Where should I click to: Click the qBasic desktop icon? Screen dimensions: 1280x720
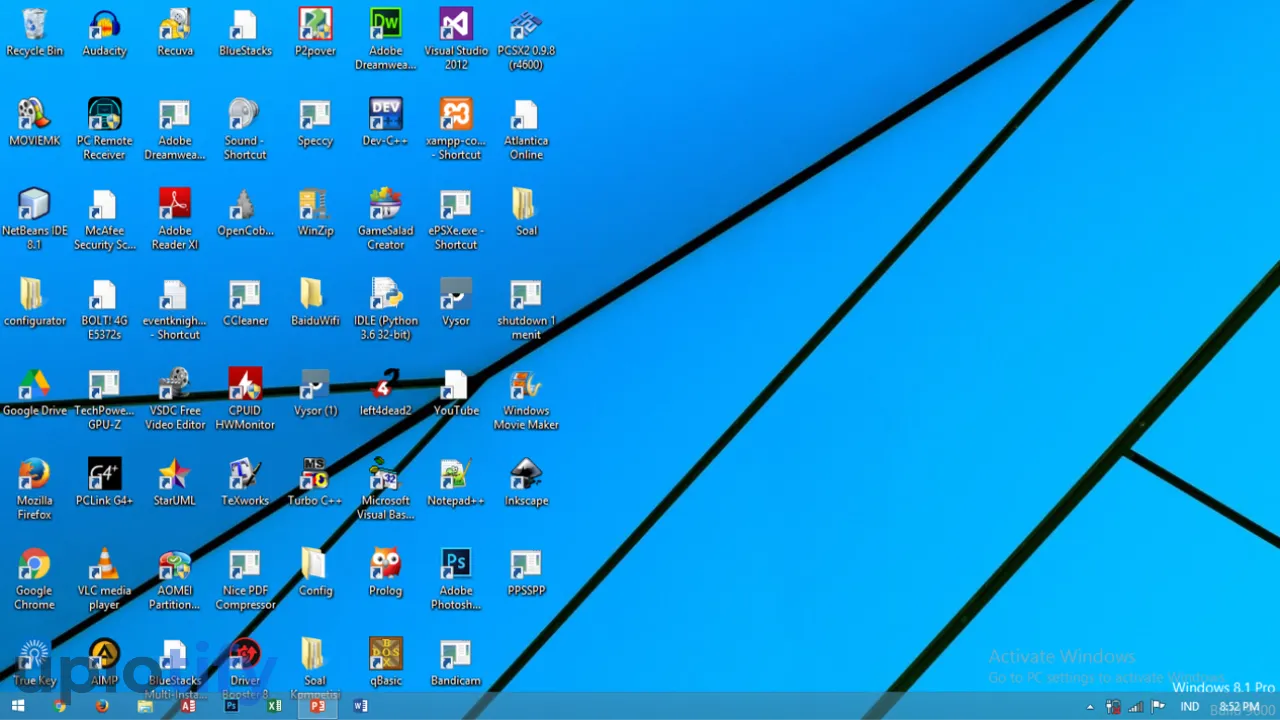(x=385, y=663)
